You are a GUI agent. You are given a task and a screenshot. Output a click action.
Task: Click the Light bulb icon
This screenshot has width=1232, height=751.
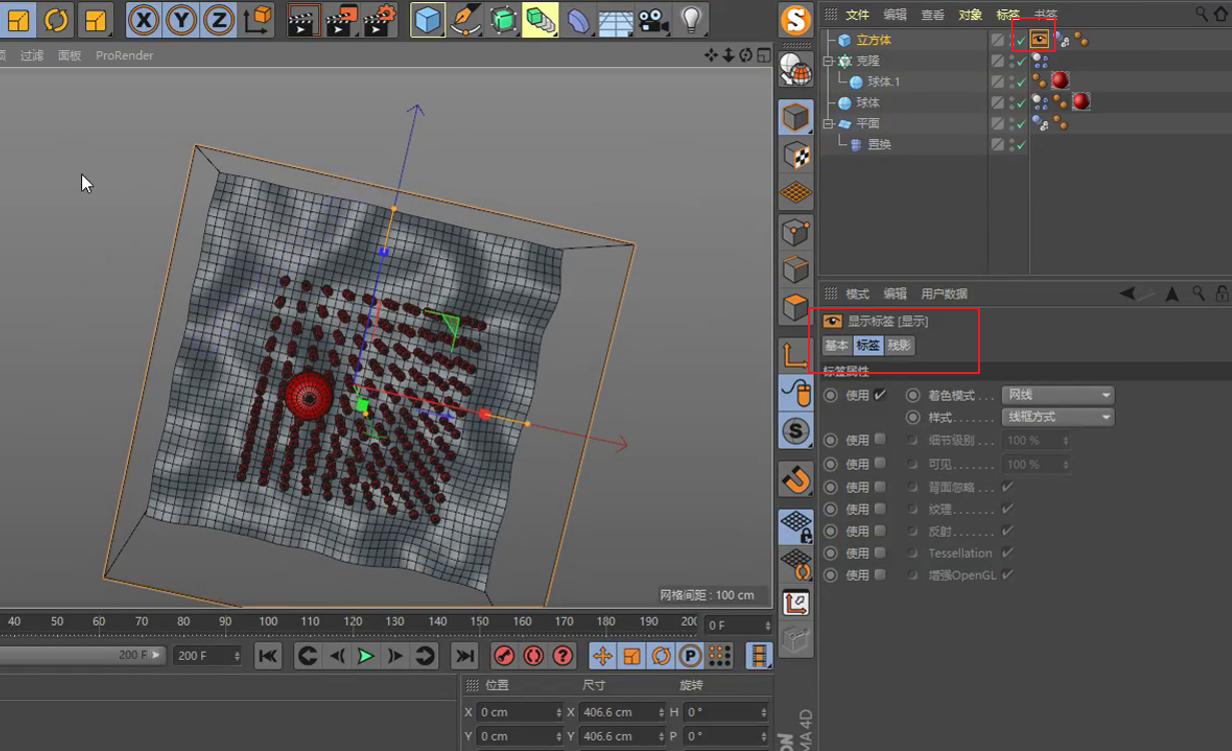pos(690,19)
